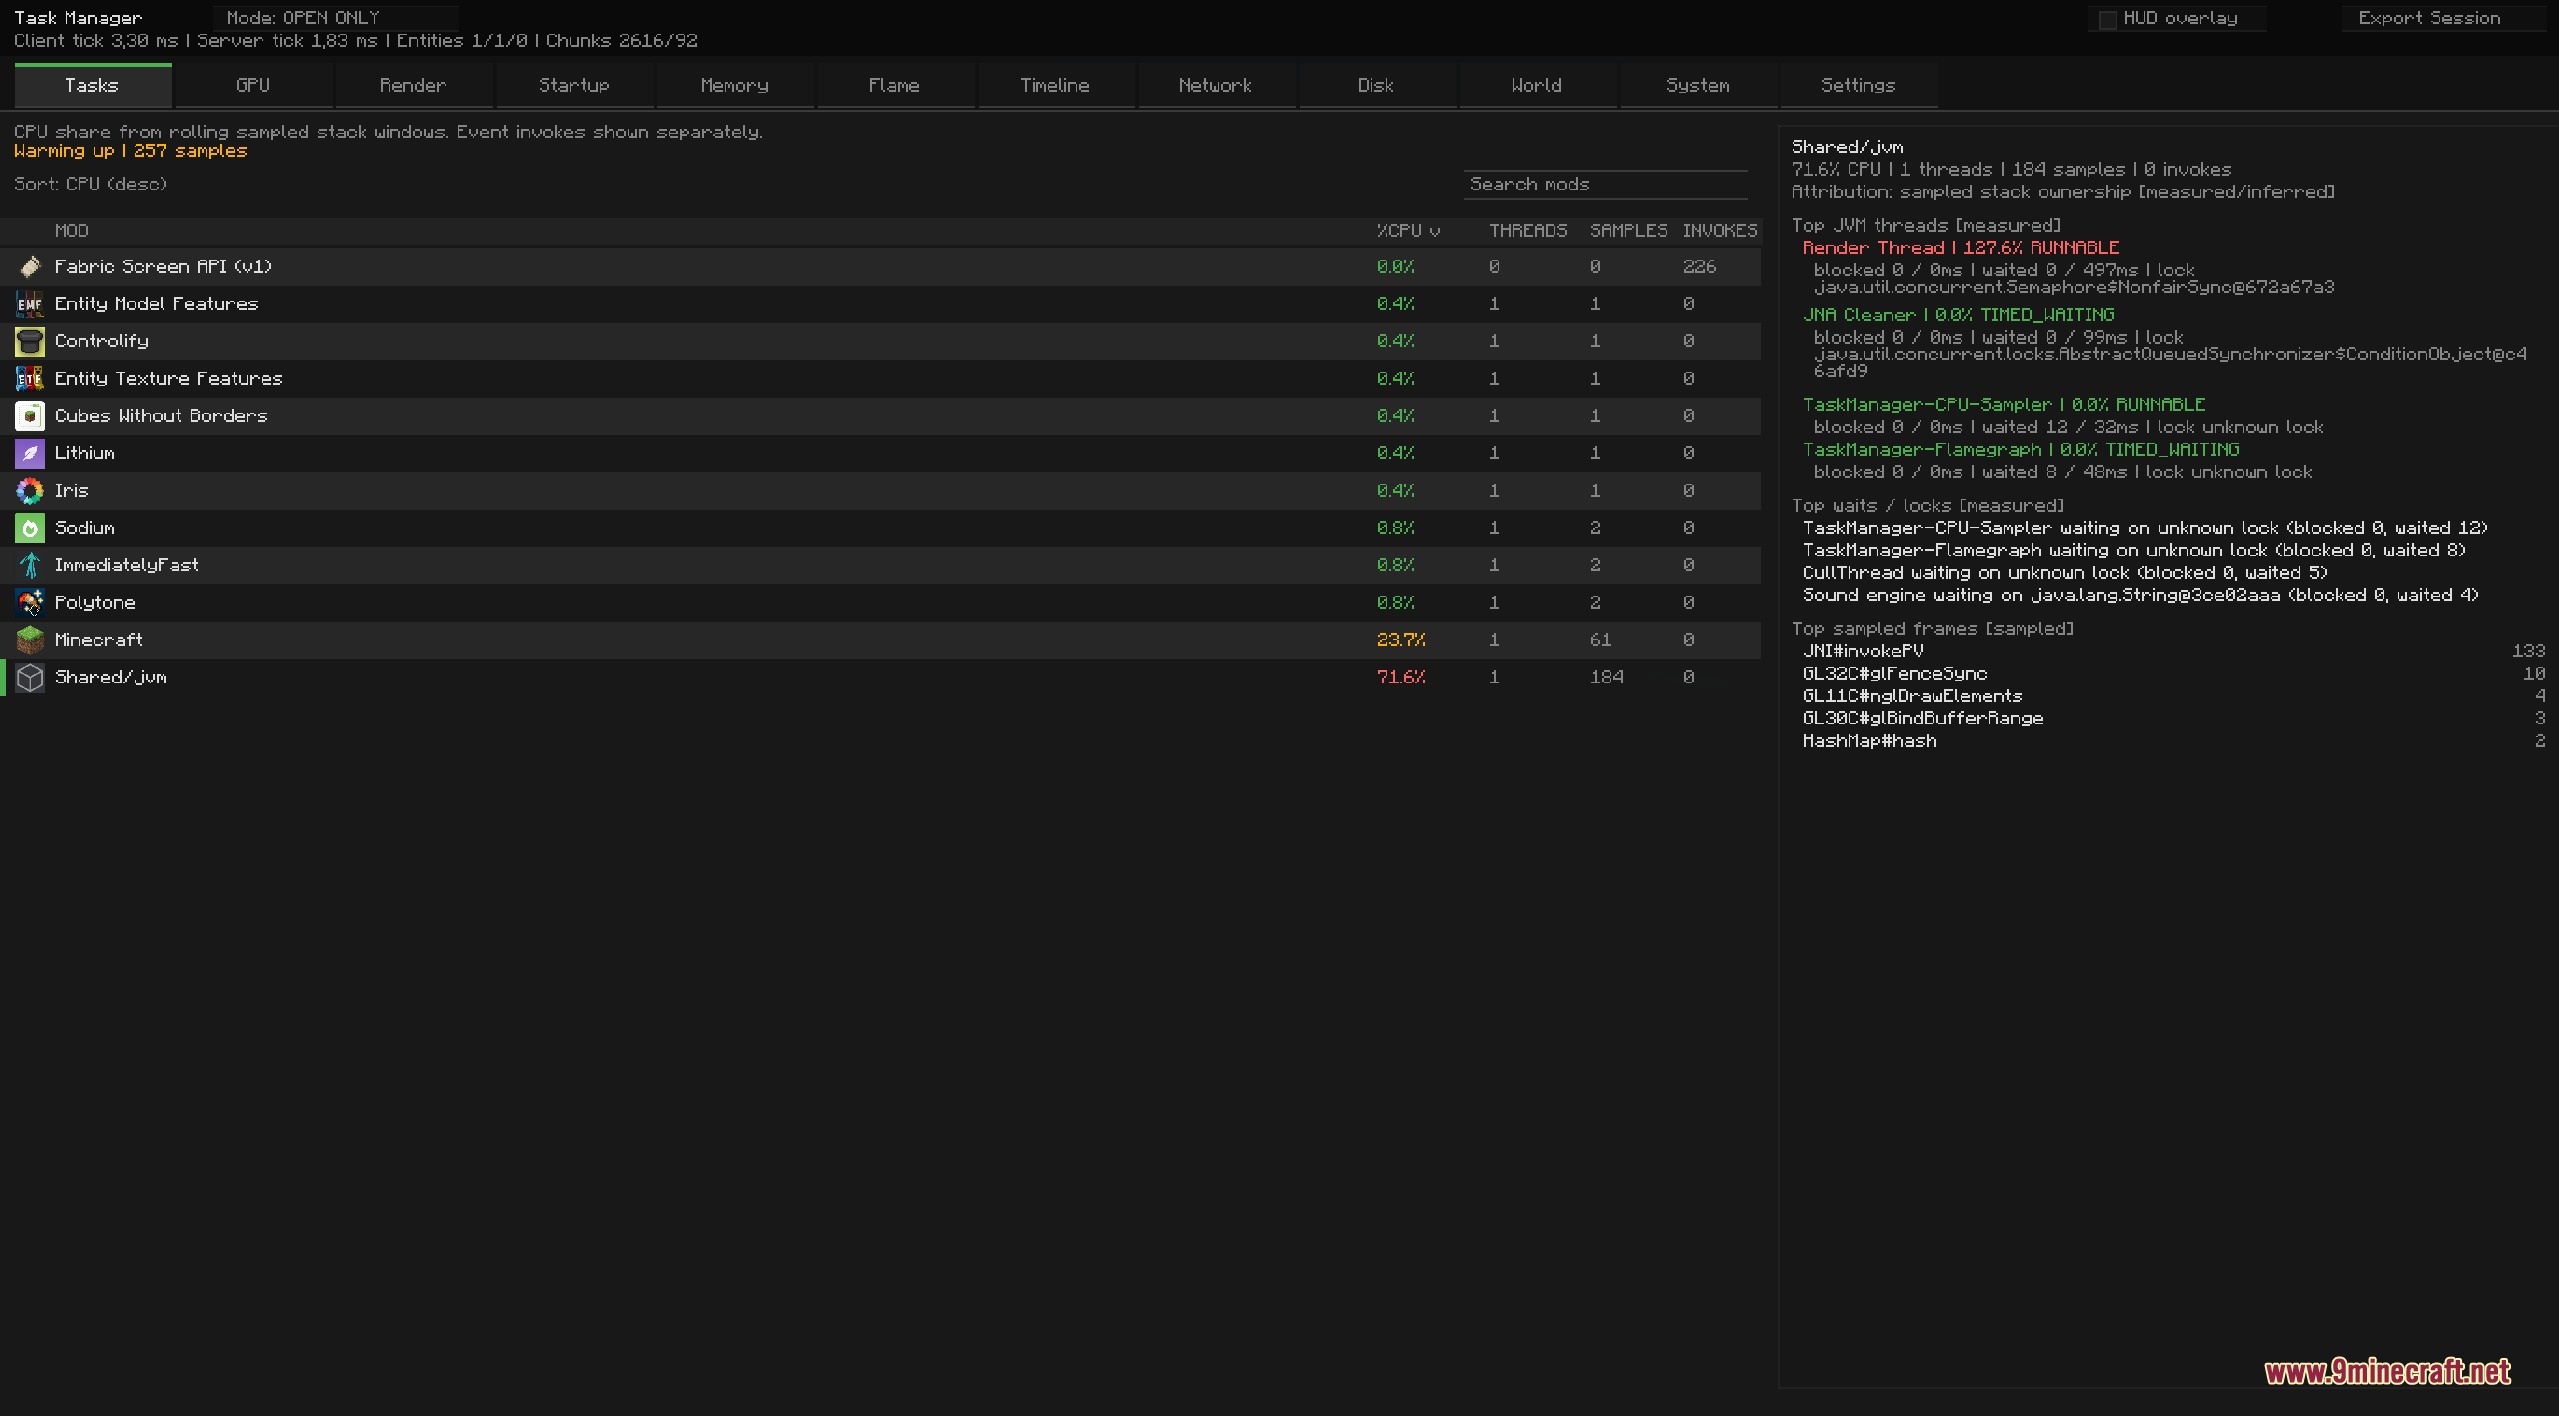This screenshot has width=2559, height=1416.
Task: Click the Entity Model Features EMF icon
Action: [x=30, y=304]
